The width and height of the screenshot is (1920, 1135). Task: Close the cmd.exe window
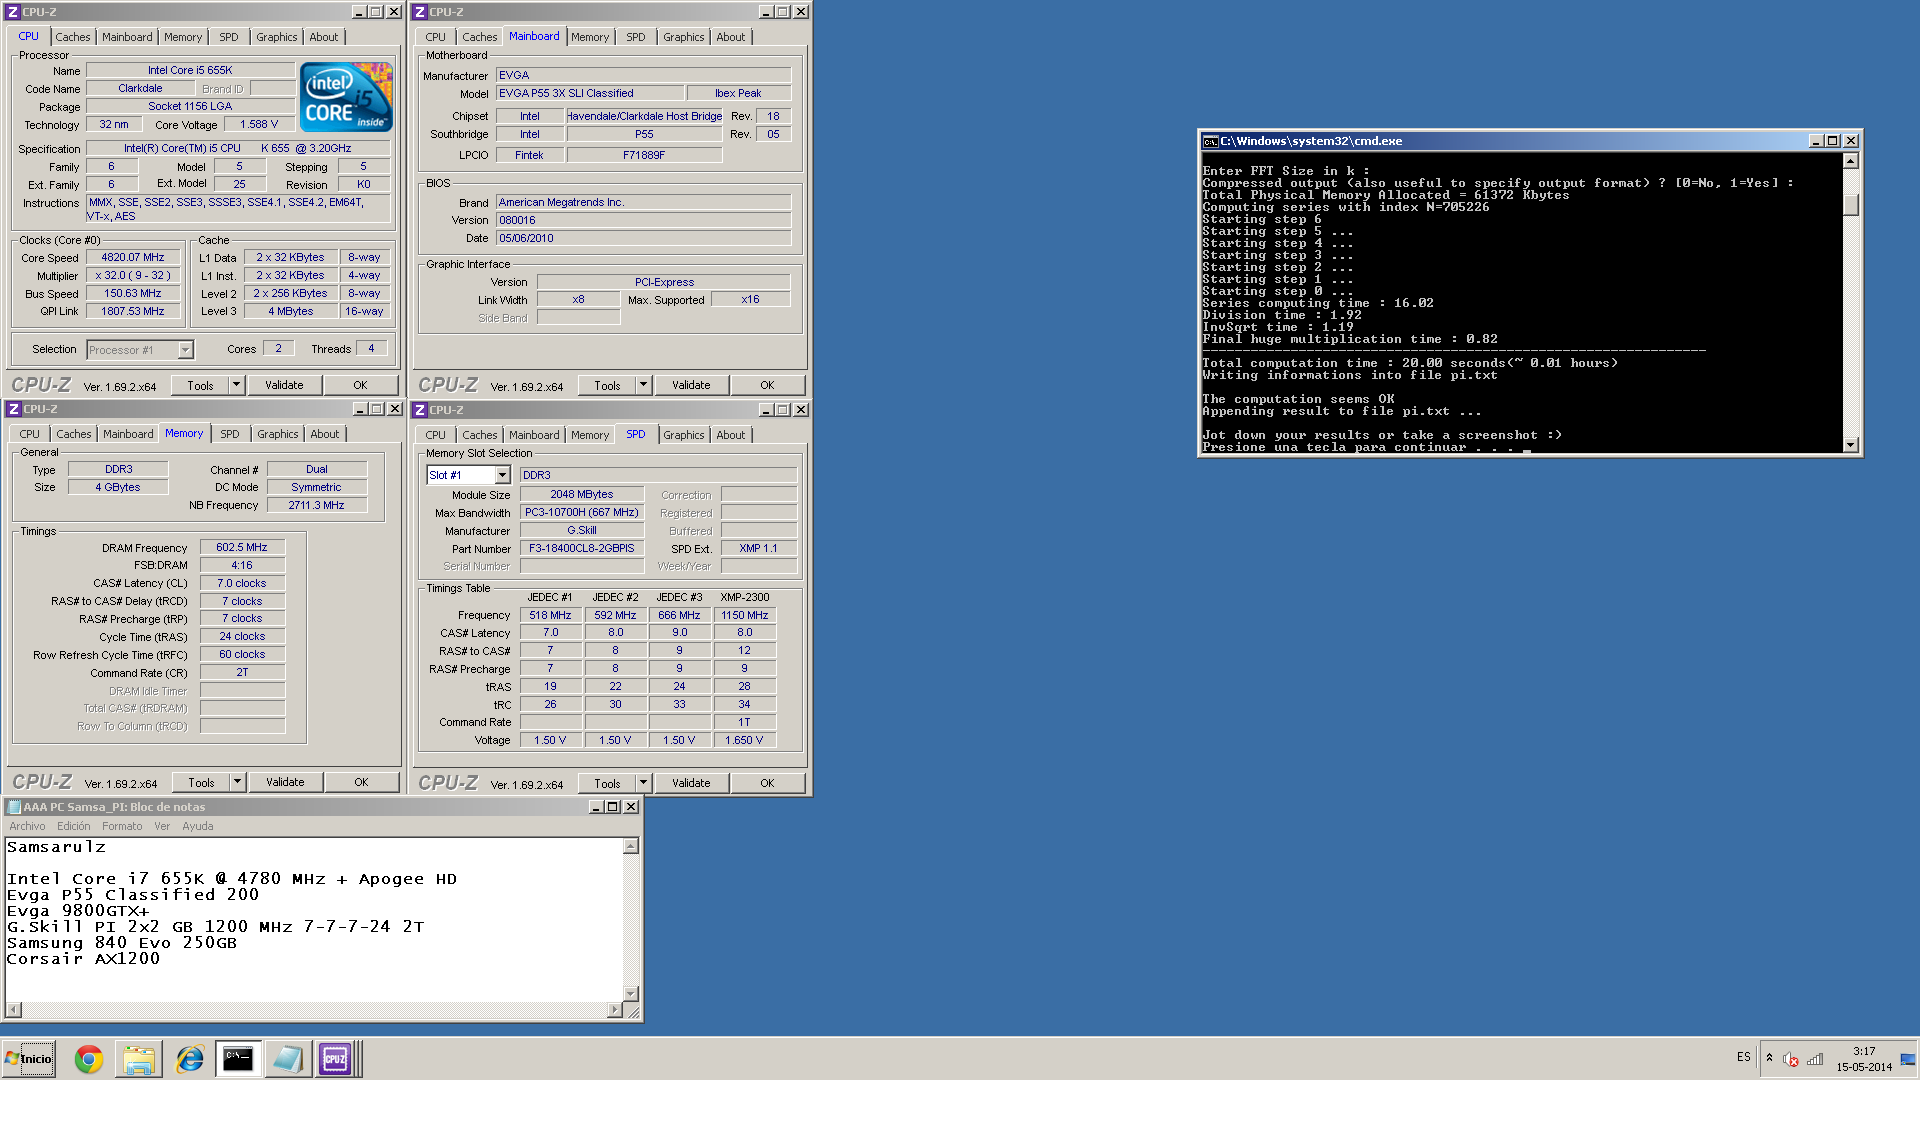click(1851, 141)
